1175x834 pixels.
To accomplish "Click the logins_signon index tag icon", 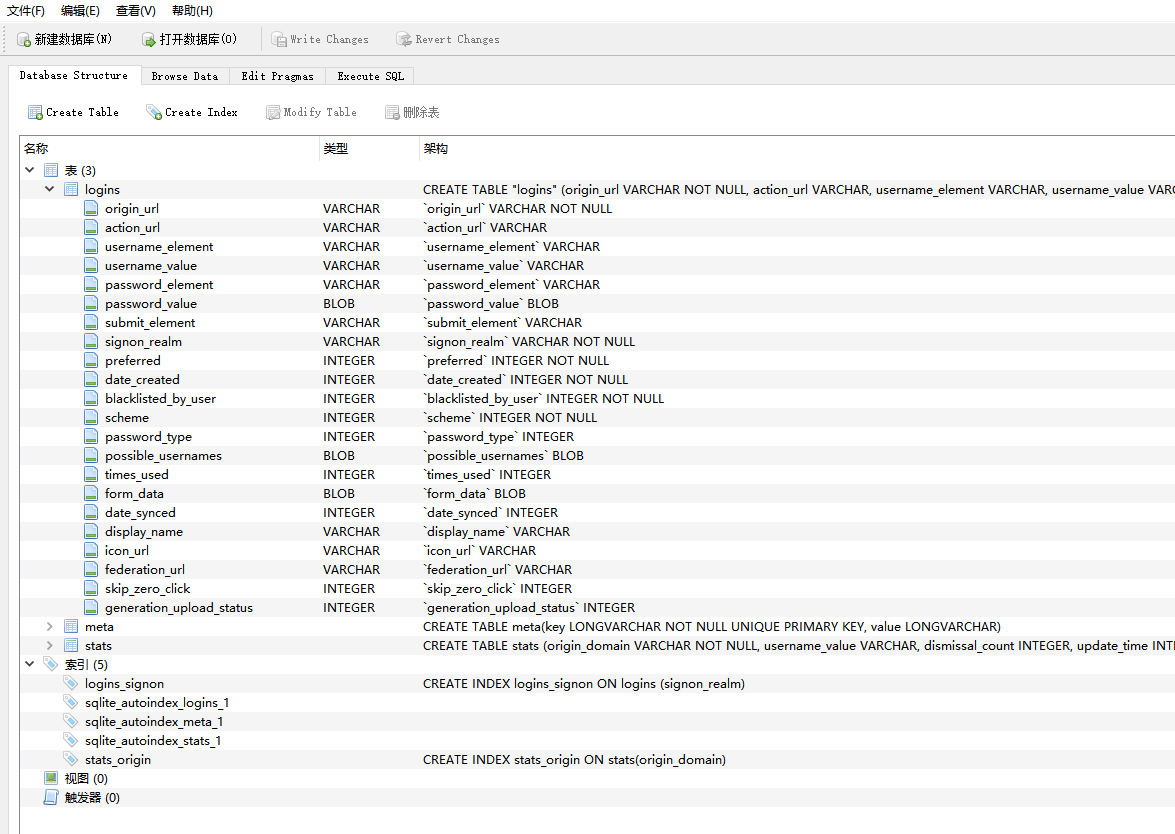I will pos(71,683).
